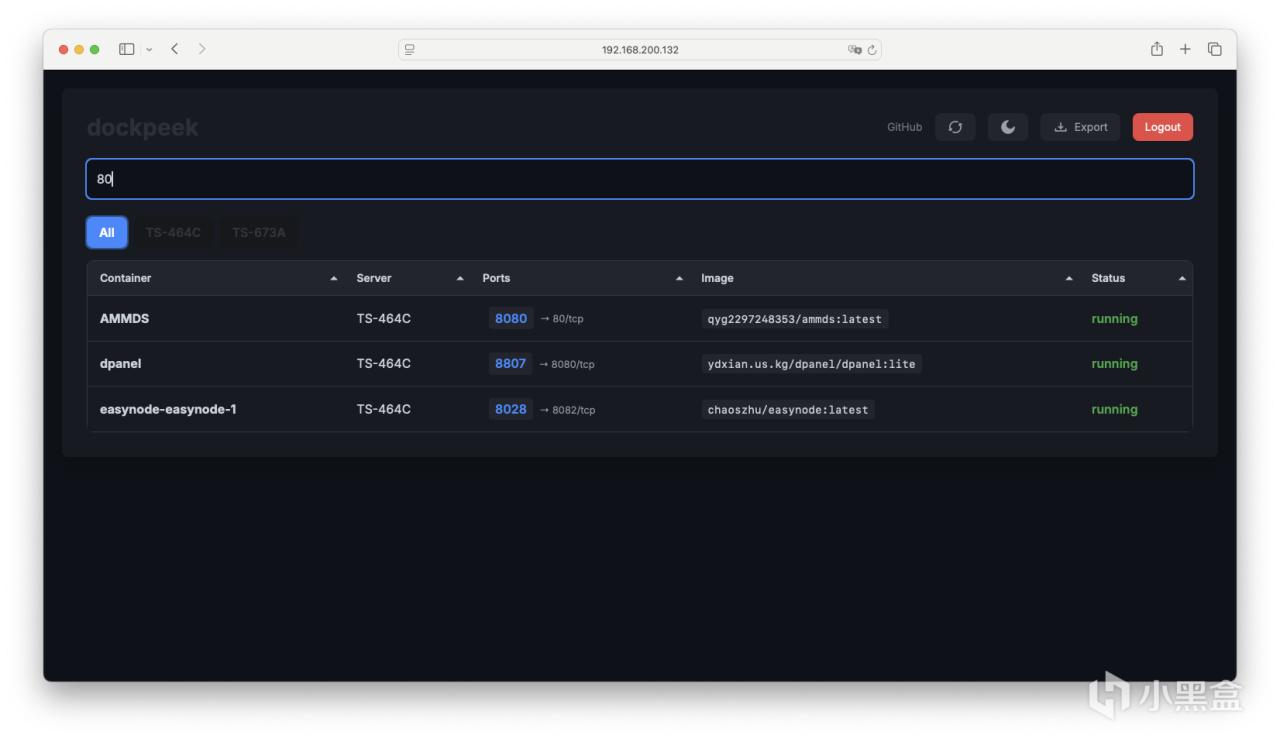The width and height of the screenshot is (1280, 739).
Task: Select the dpanel container name
Action: pos(121,364)
